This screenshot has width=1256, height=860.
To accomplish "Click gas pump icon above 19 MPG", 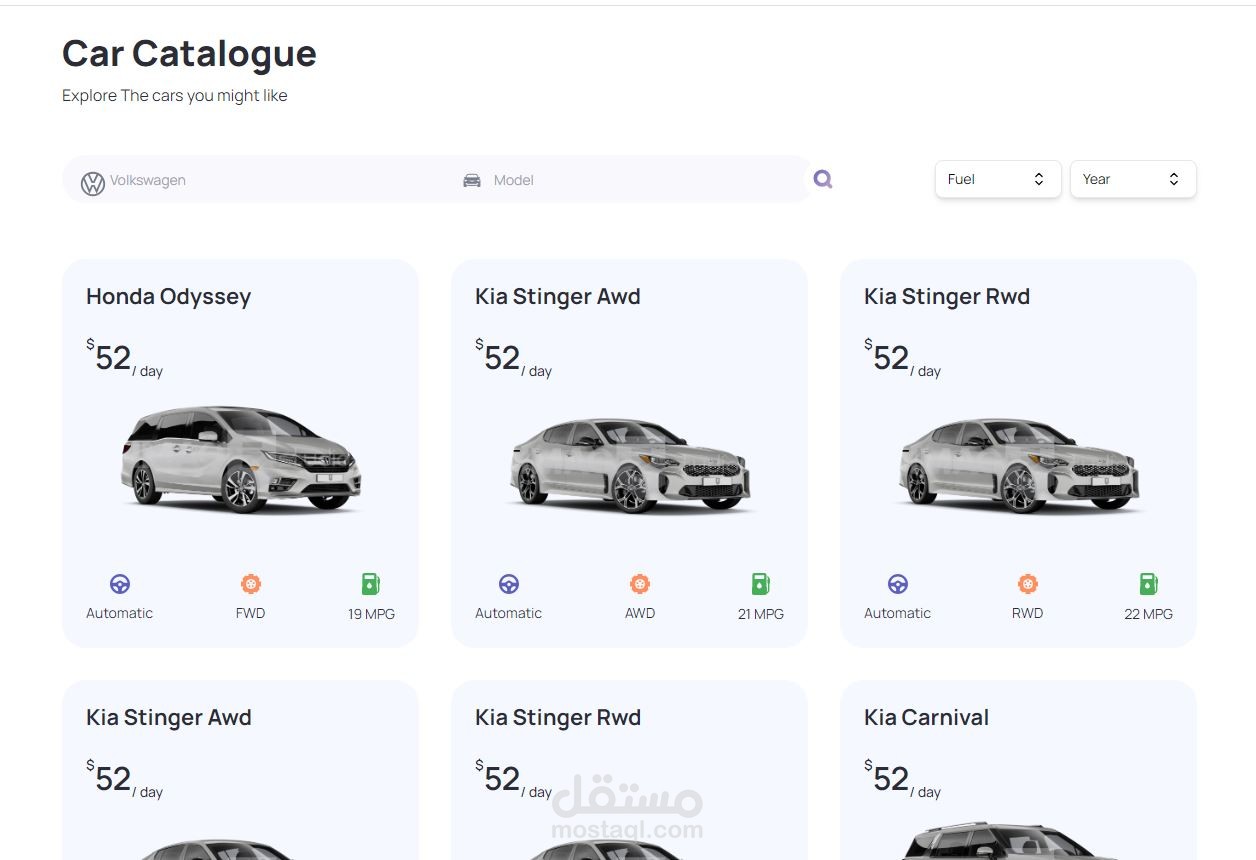I will click(x=371, y=584).
